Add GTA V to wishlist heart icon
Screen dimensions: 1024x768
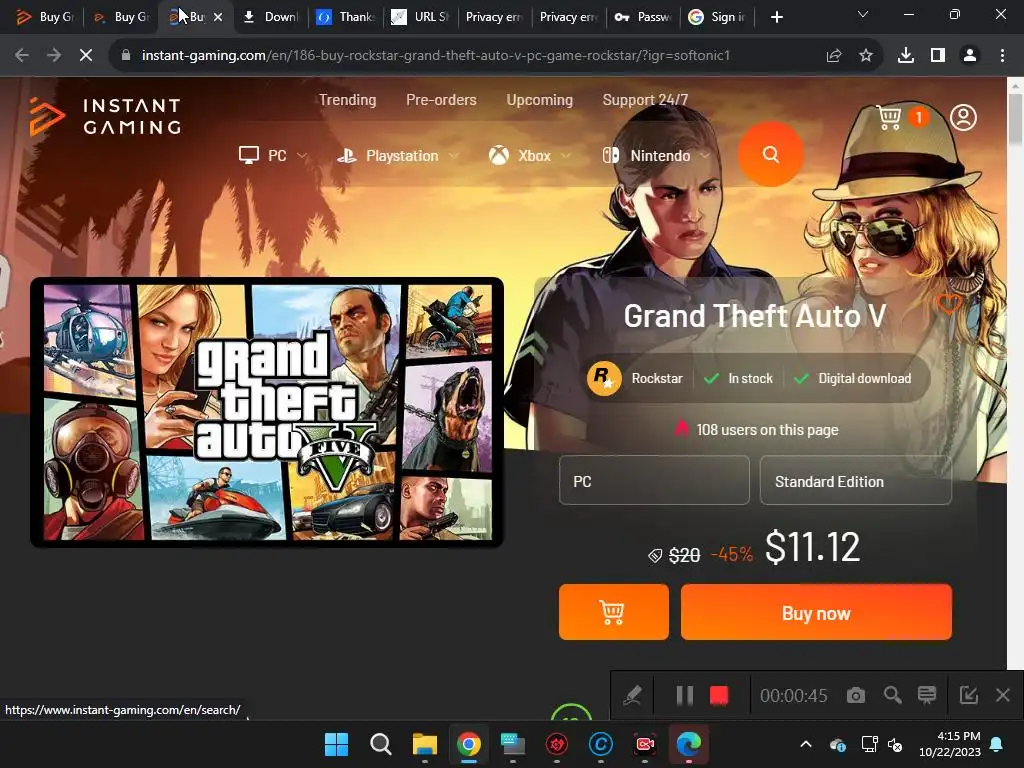[948, 303]
